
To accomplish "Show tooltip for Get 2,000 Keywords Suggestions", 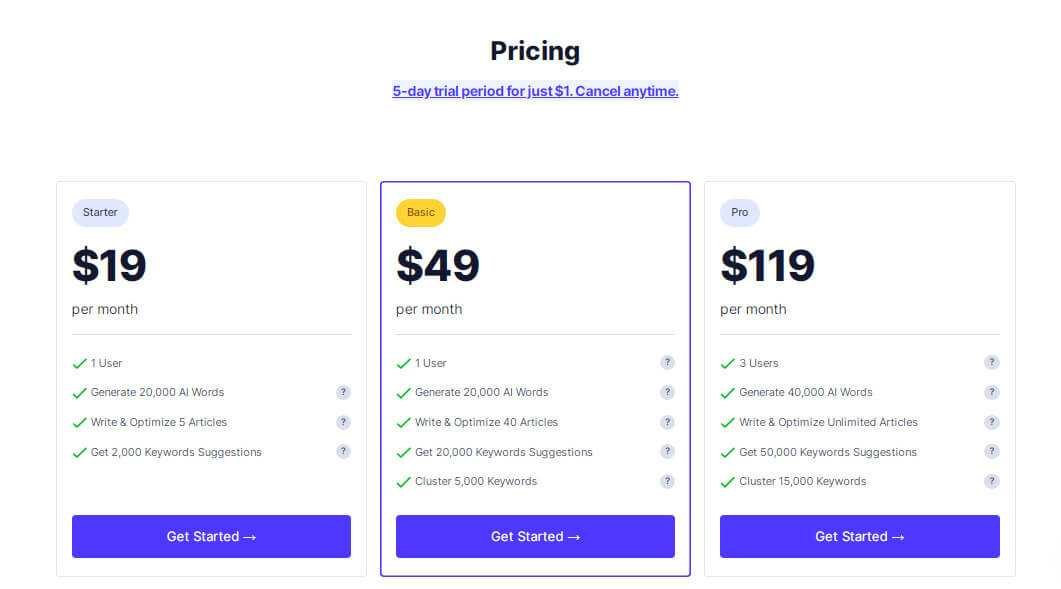I will [x=343, y=452].
